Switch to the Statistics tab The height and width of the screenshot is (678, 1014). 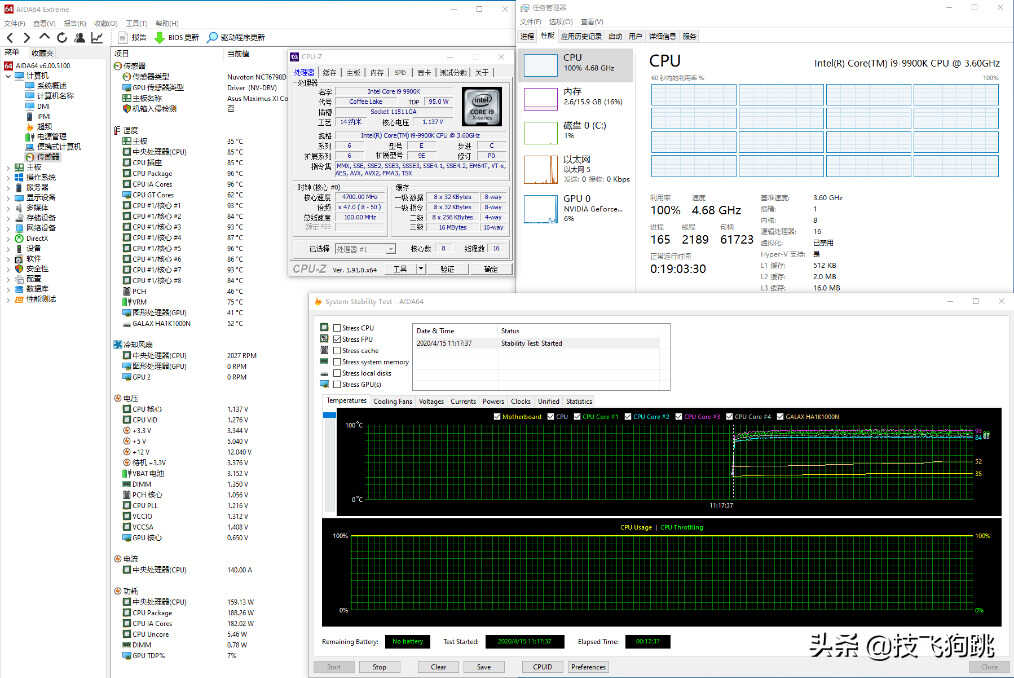[579, 402]
